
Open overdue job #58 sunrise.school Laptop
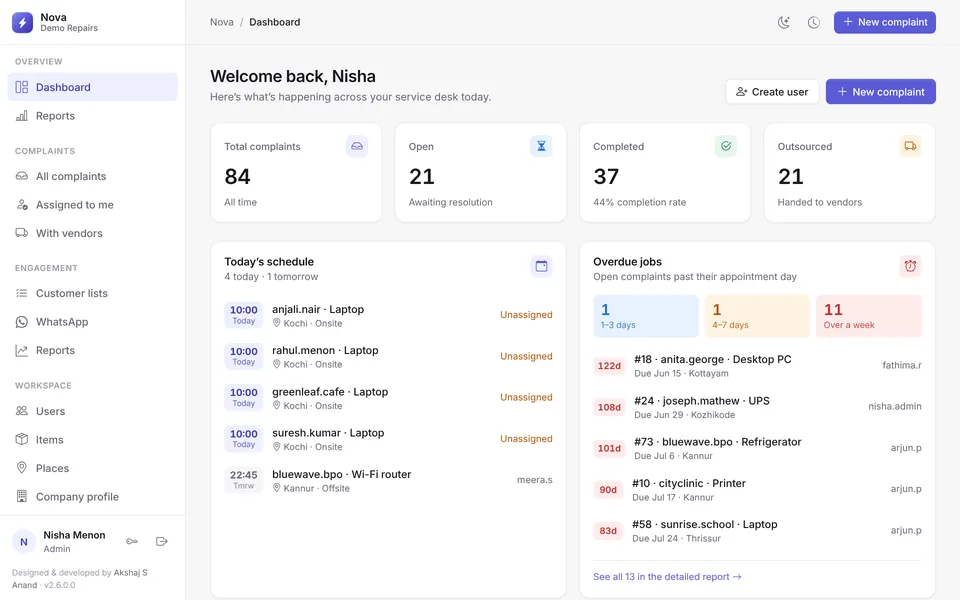(757, 531)
